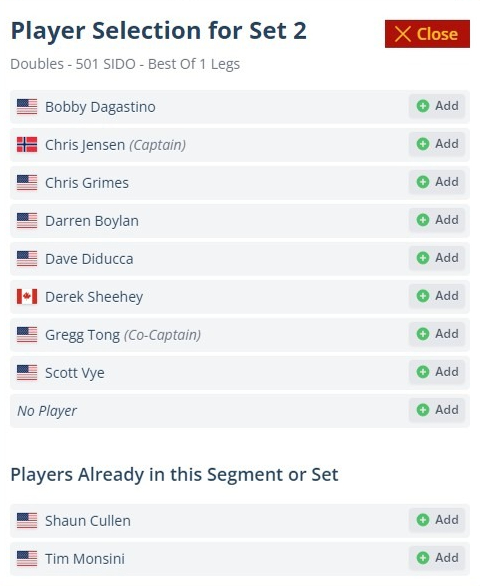
Task: Close the Player Selection dialog
Action: [427, 34]
